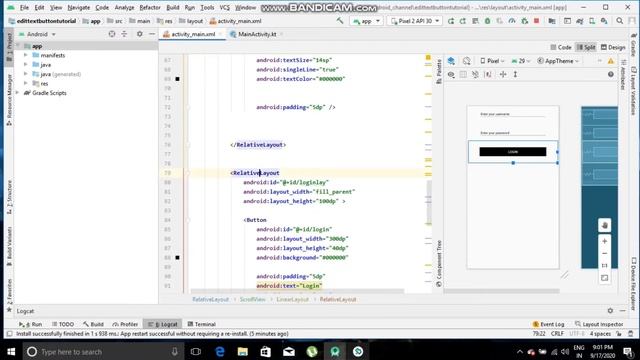Open the Layout Inspector
This screenshot has height=360, width=640.
599,324
